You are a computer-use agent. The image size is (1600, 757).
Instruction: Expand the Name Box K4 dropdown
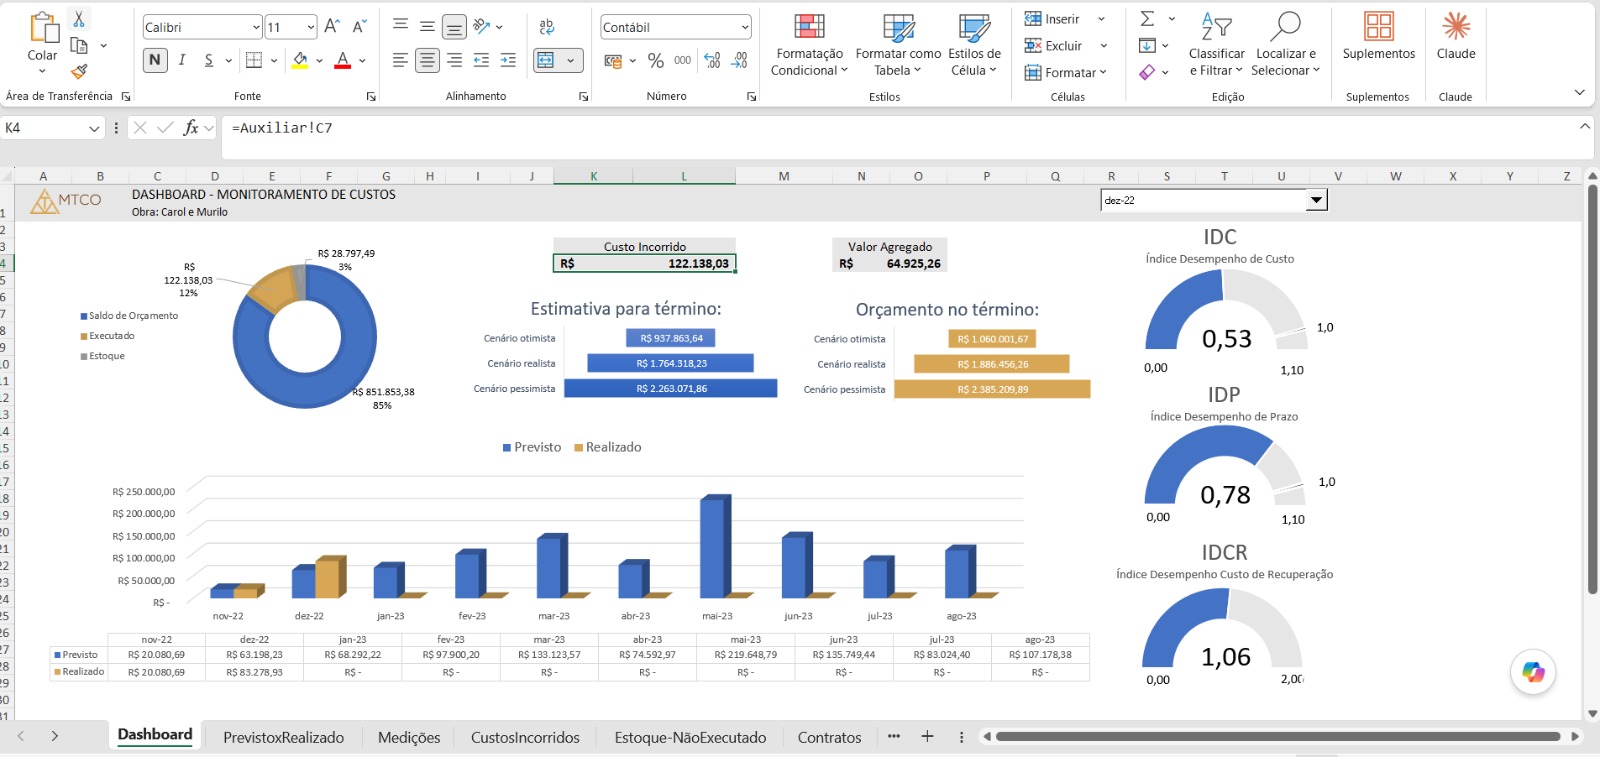94,128
